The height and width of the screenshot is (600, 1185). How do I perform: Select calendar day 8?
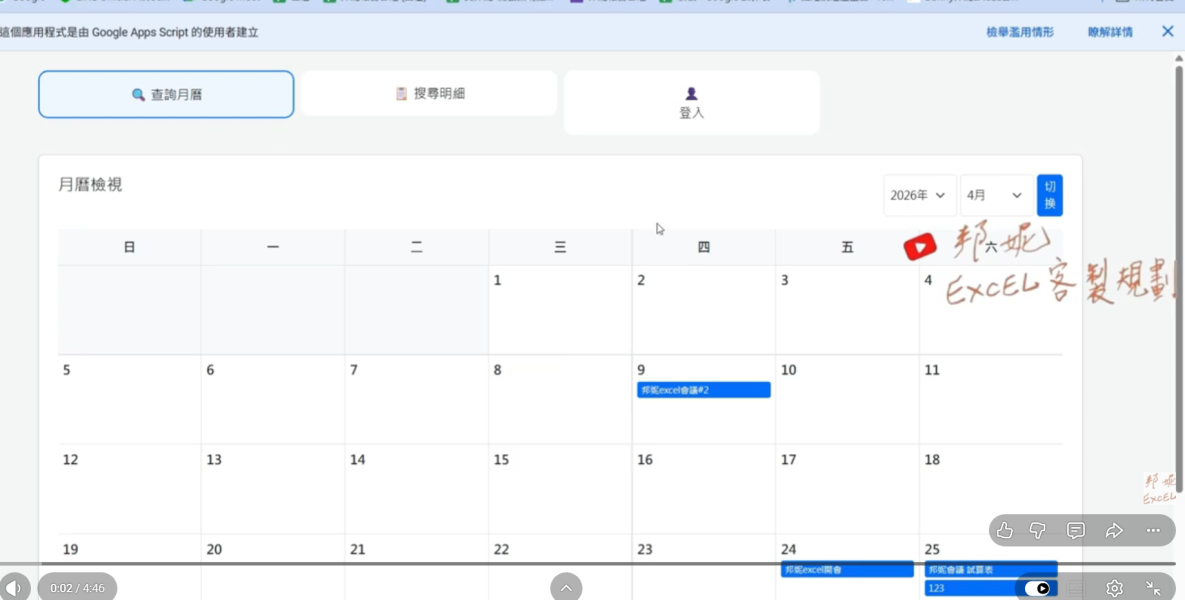(560, 400)
